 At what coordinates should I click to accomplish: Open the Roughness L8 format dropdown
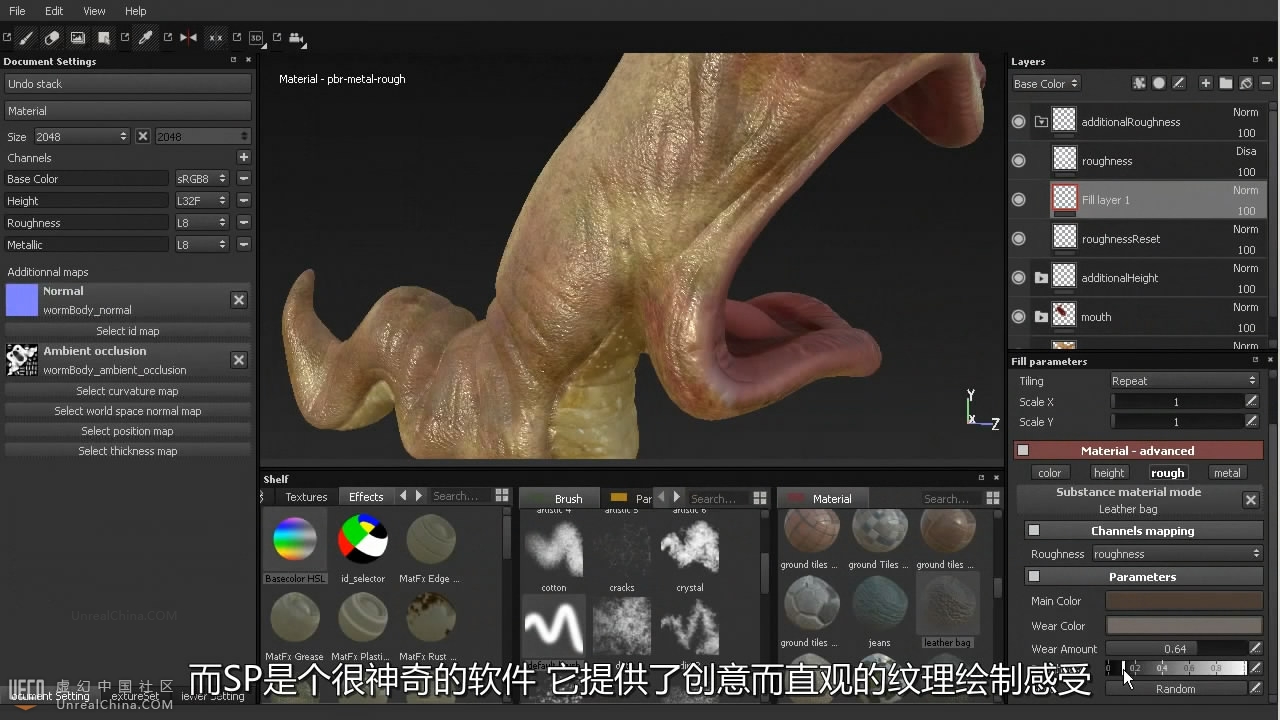point(202,223)
